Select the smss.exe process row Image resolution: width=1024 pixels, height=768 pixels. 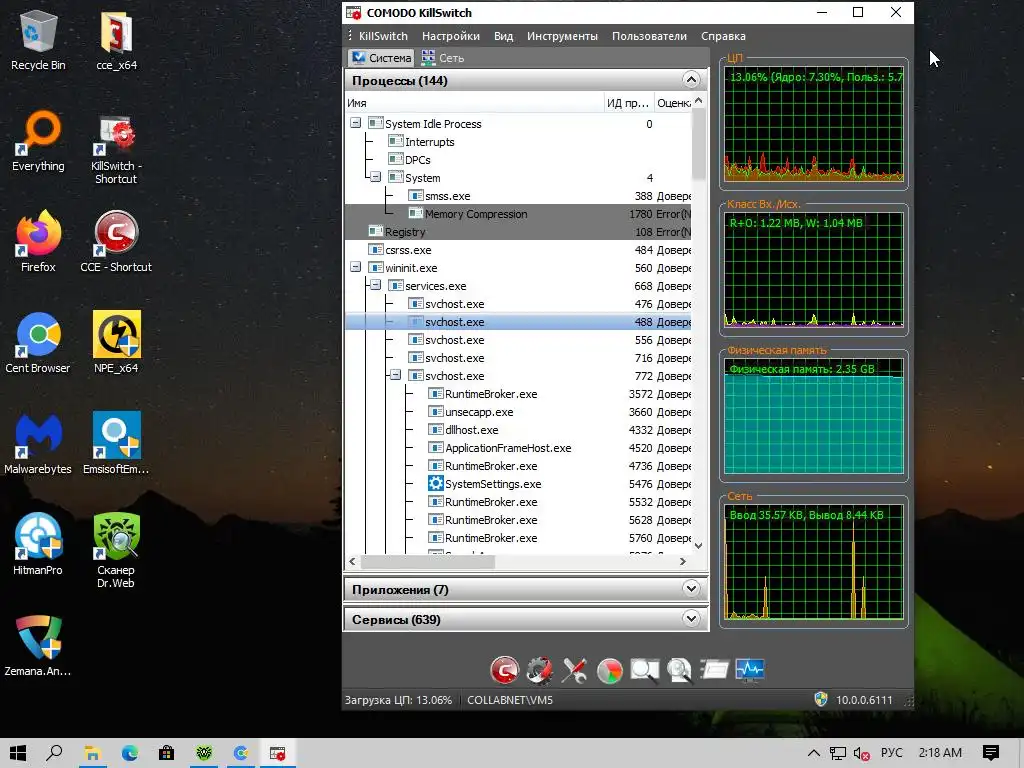(518, 195)
